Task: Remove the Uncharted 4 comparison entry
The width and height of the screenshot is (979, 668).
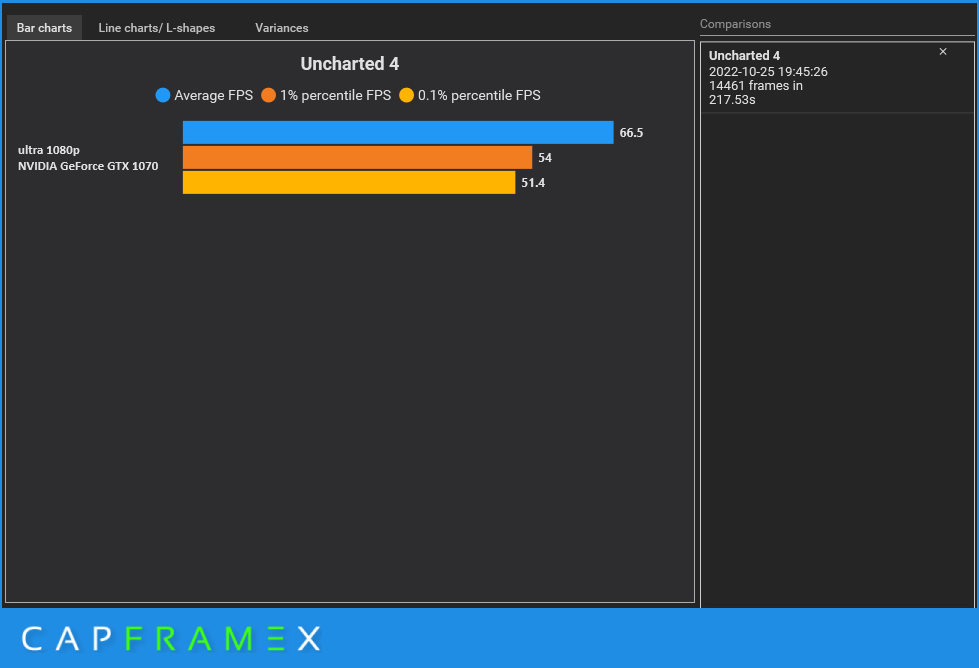Action: tap(943, 52)
